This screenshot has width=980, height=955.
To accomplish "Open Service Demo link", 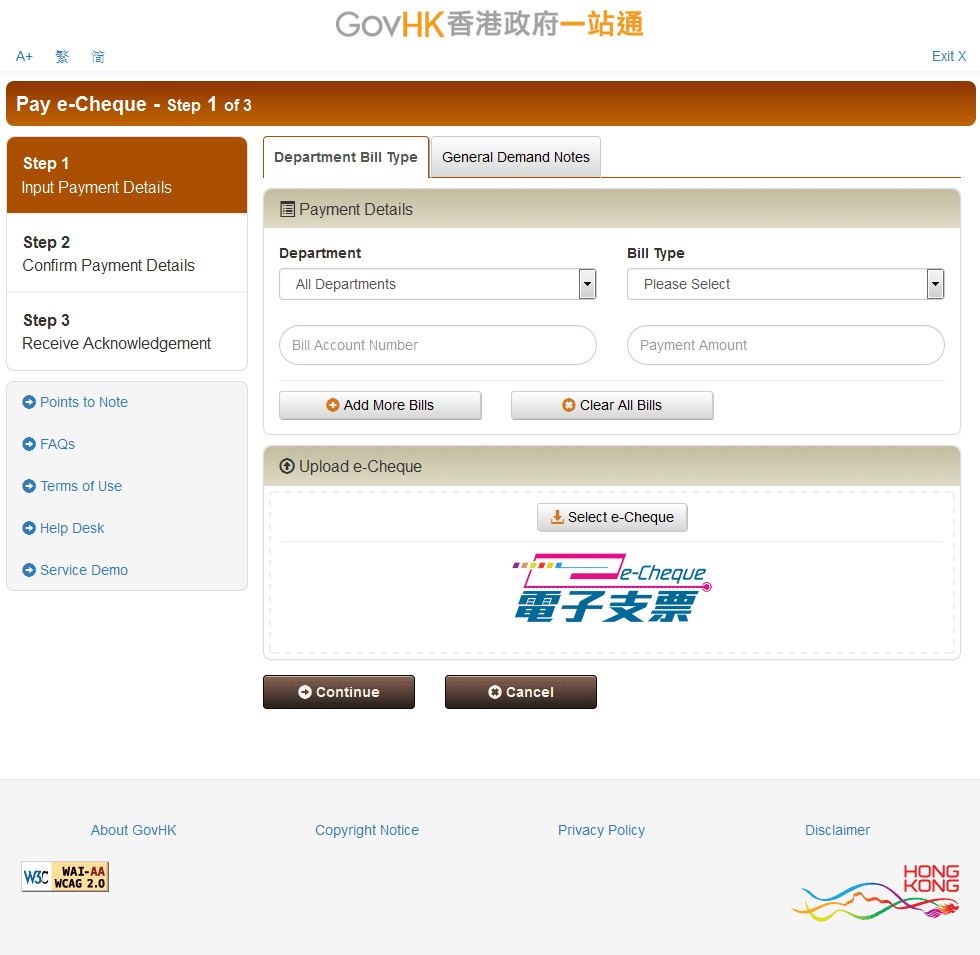I will point(84,570).
